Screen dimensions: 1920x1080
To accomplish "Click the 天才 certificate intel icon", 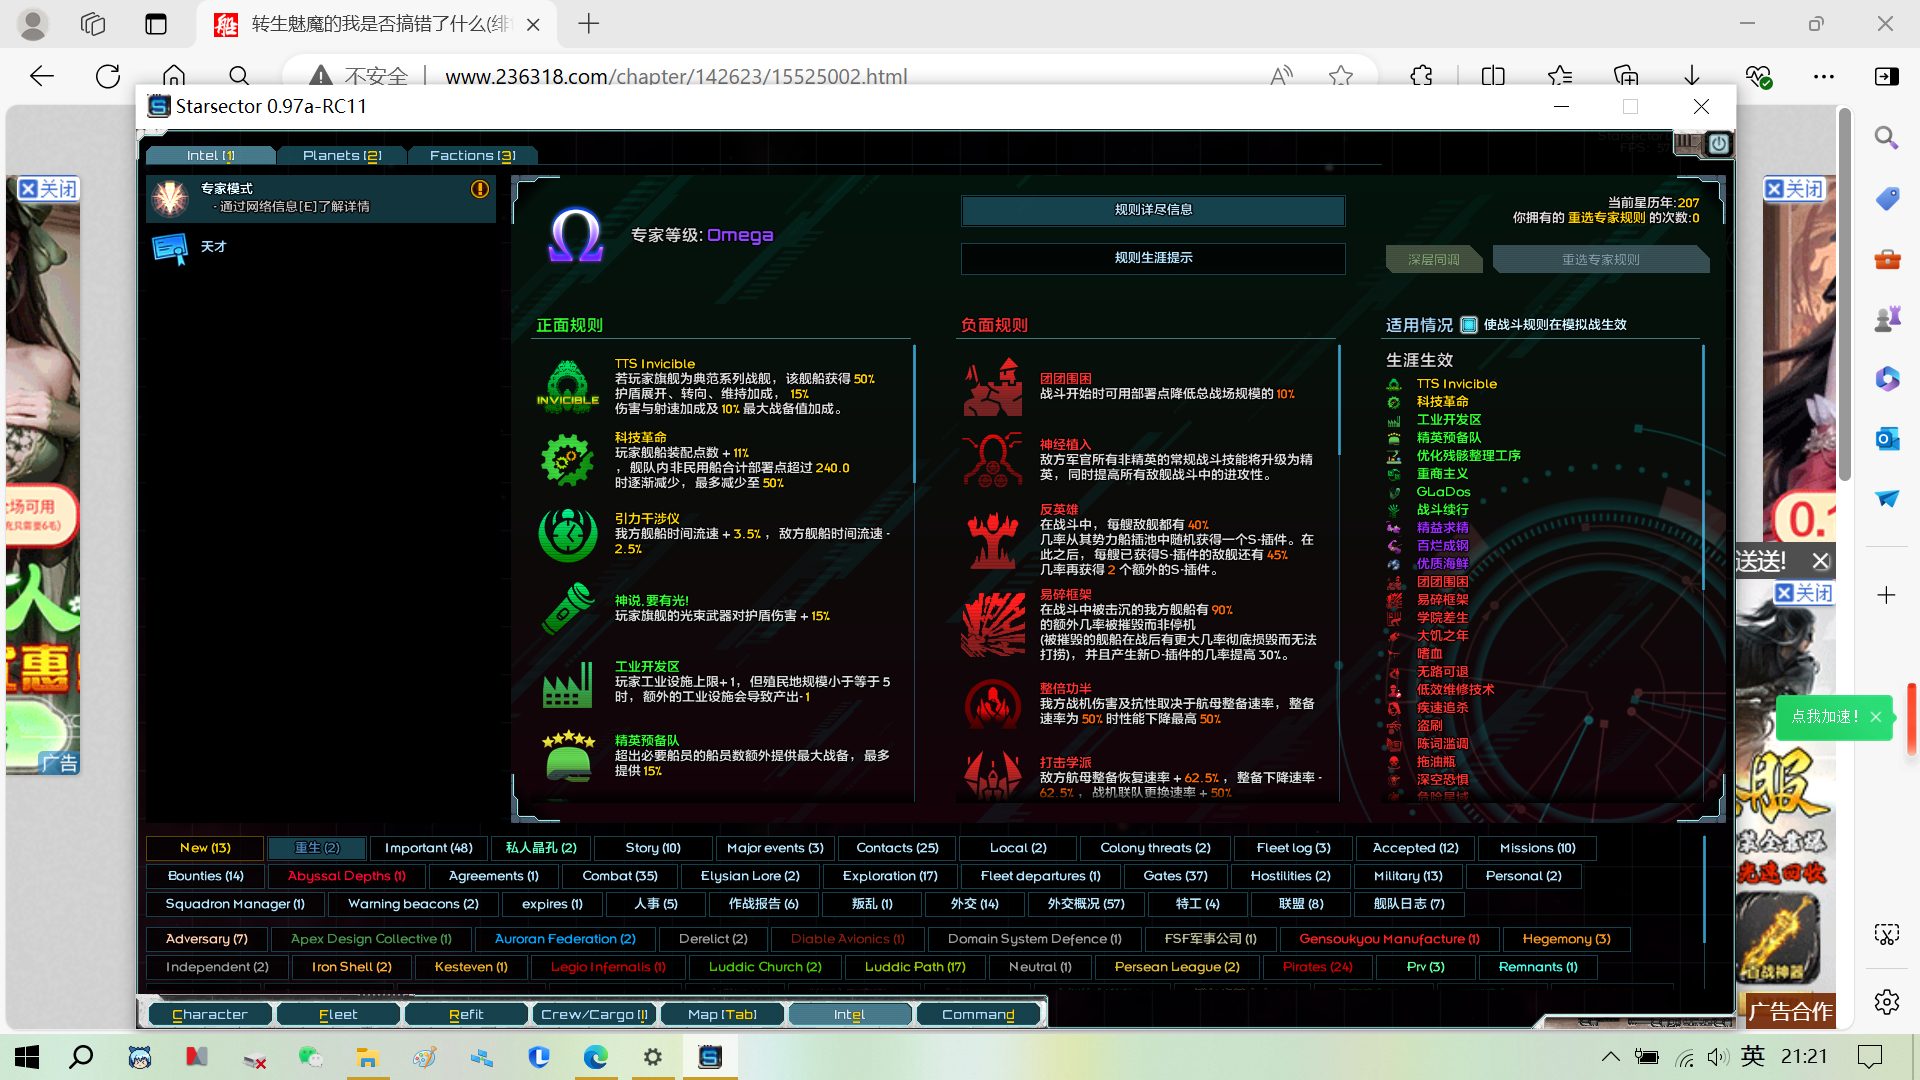I will pos(170,247).
